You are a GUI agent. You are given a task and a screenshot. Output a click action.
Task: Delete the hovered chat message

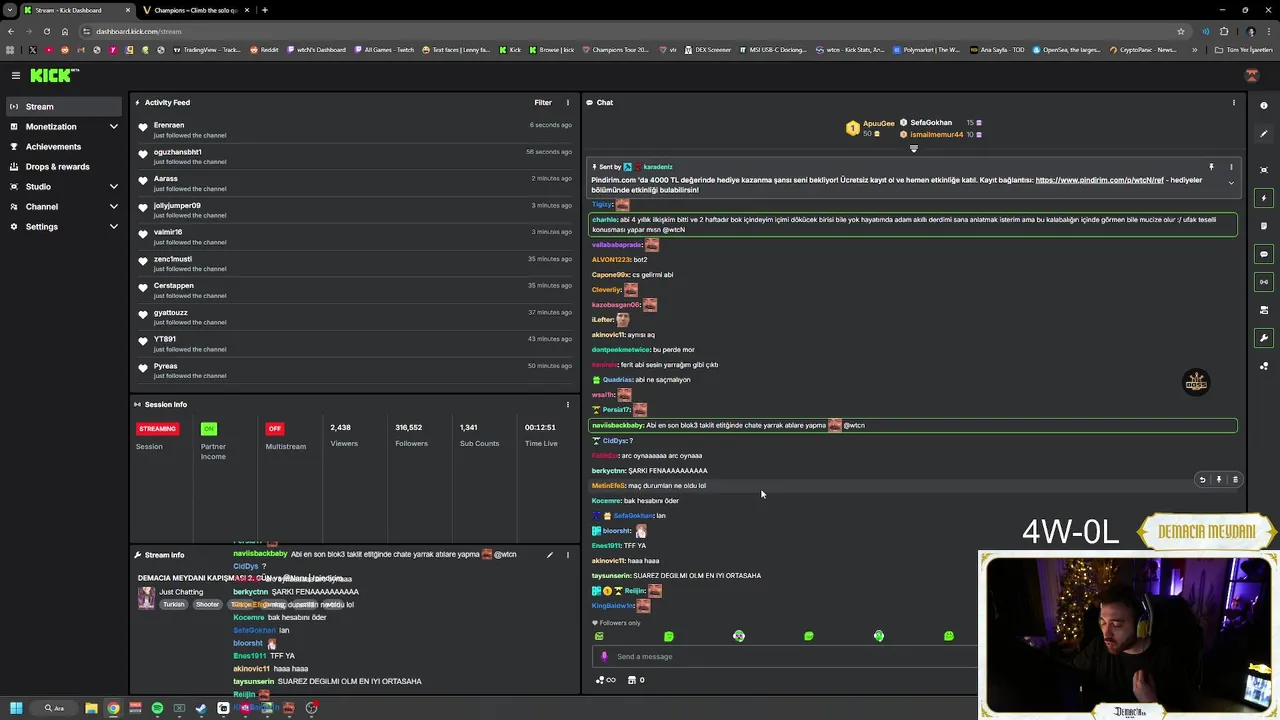(x=1235, y=480)
